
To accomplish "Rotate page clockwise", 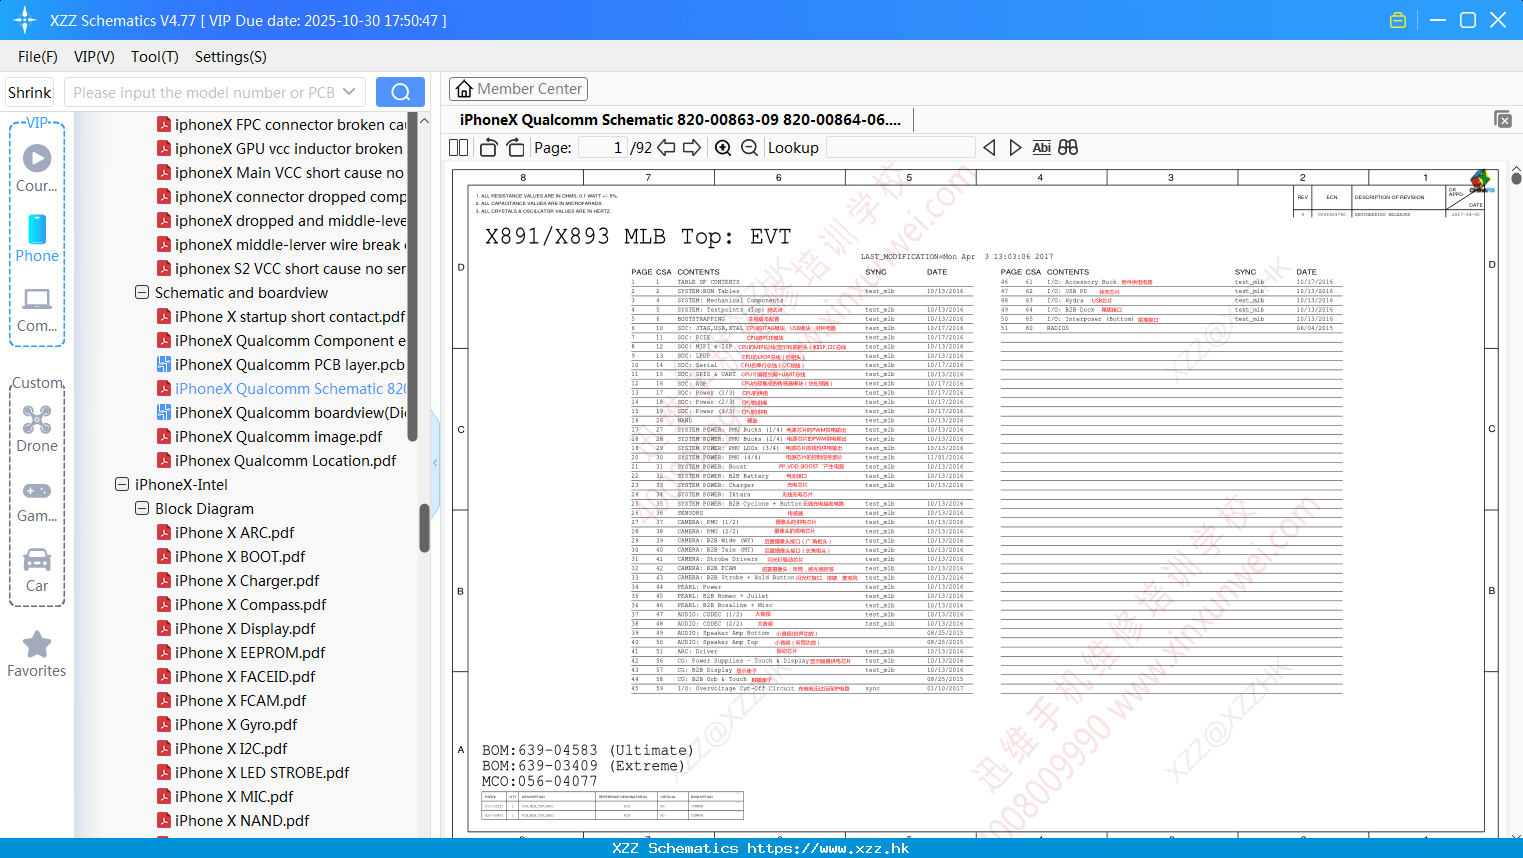I will click(x=515, y=148).
